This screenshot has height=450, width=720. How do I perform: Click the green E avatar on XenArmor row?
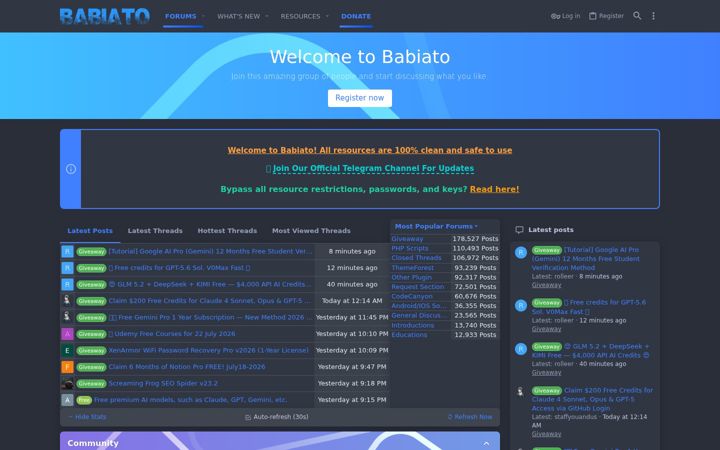tap(67, 350)
